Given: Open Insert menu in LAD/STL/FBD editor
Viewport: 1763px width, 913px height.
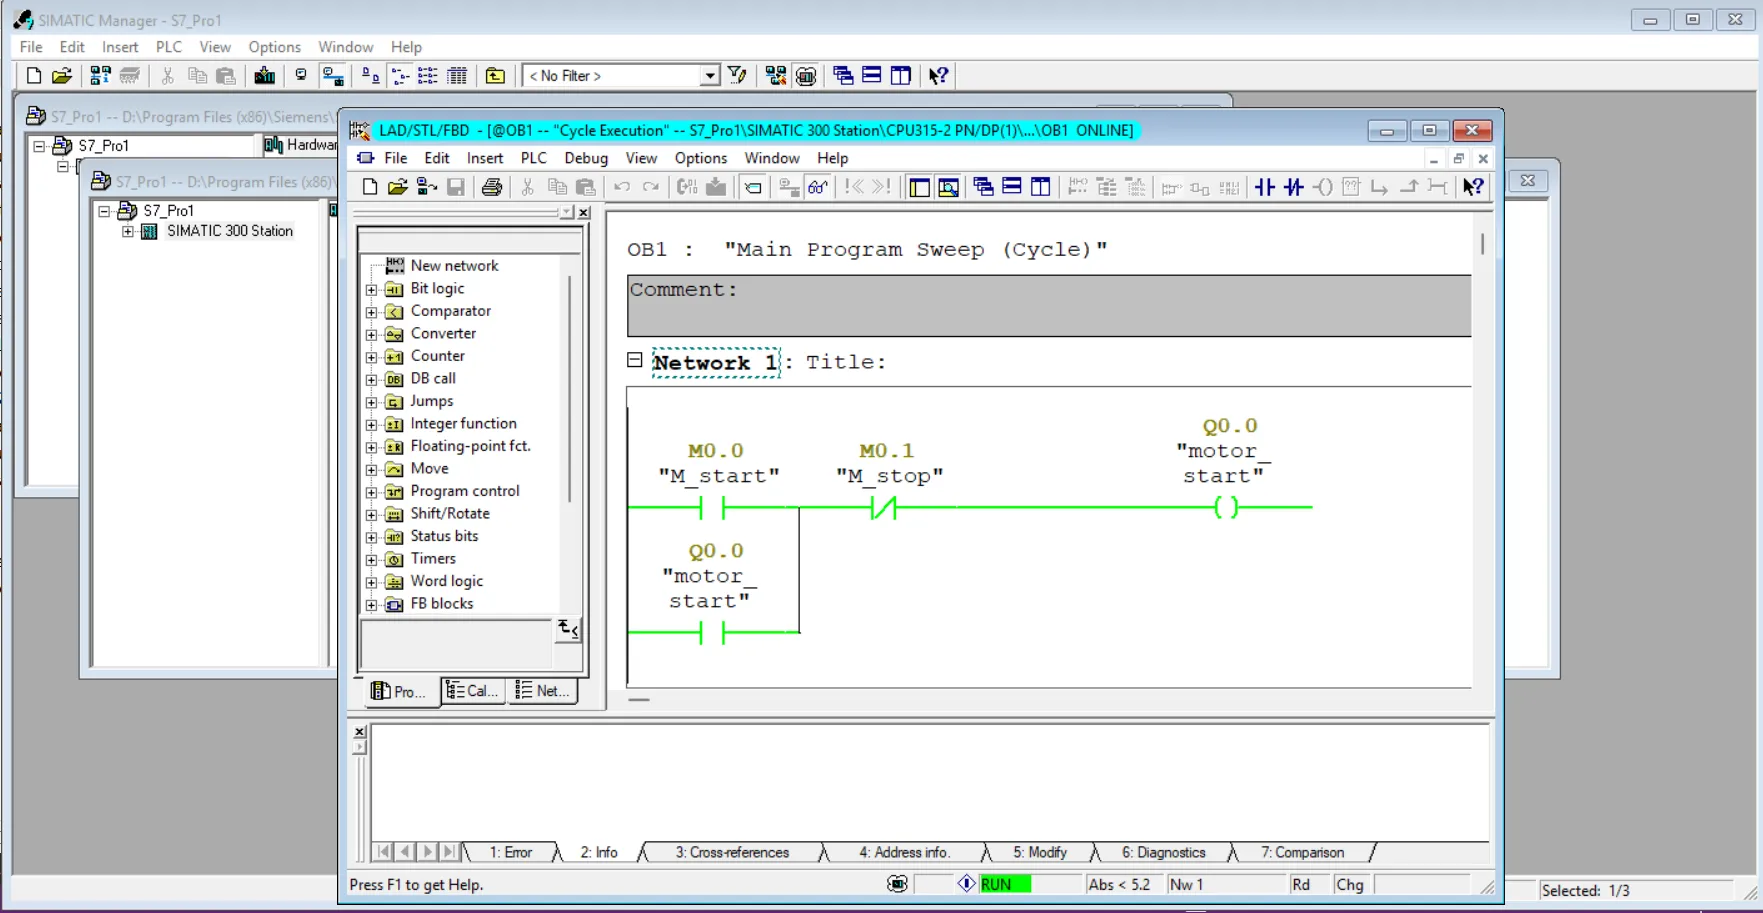Looking at the screenshot, I should [484, 158].
